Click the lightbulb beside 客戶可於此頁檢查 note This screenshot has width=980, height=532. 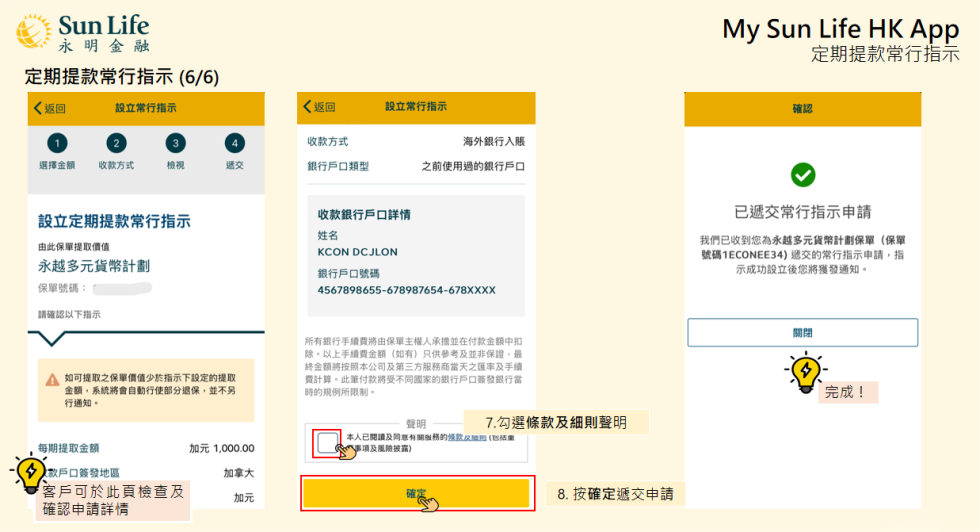tap(29, 471)
